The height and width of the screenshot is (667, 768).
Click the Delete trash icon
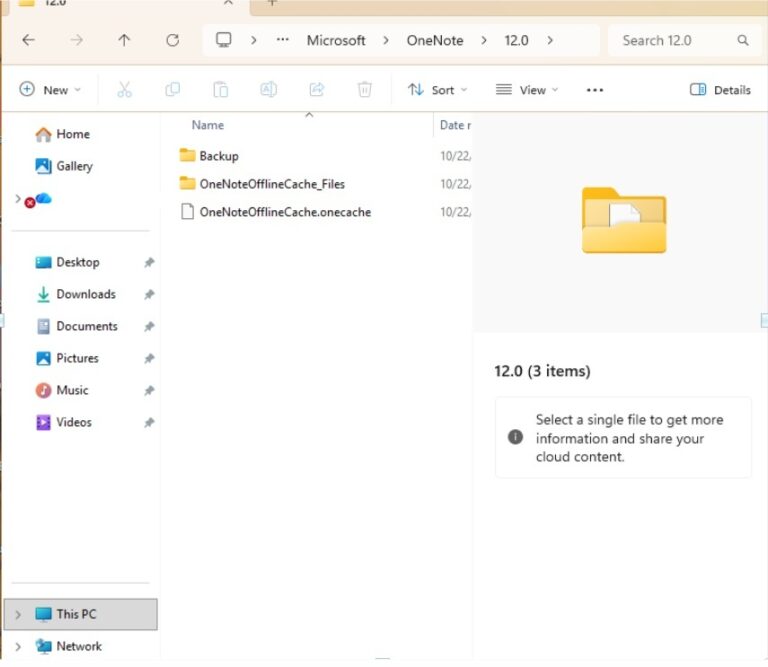coord(364,90)
